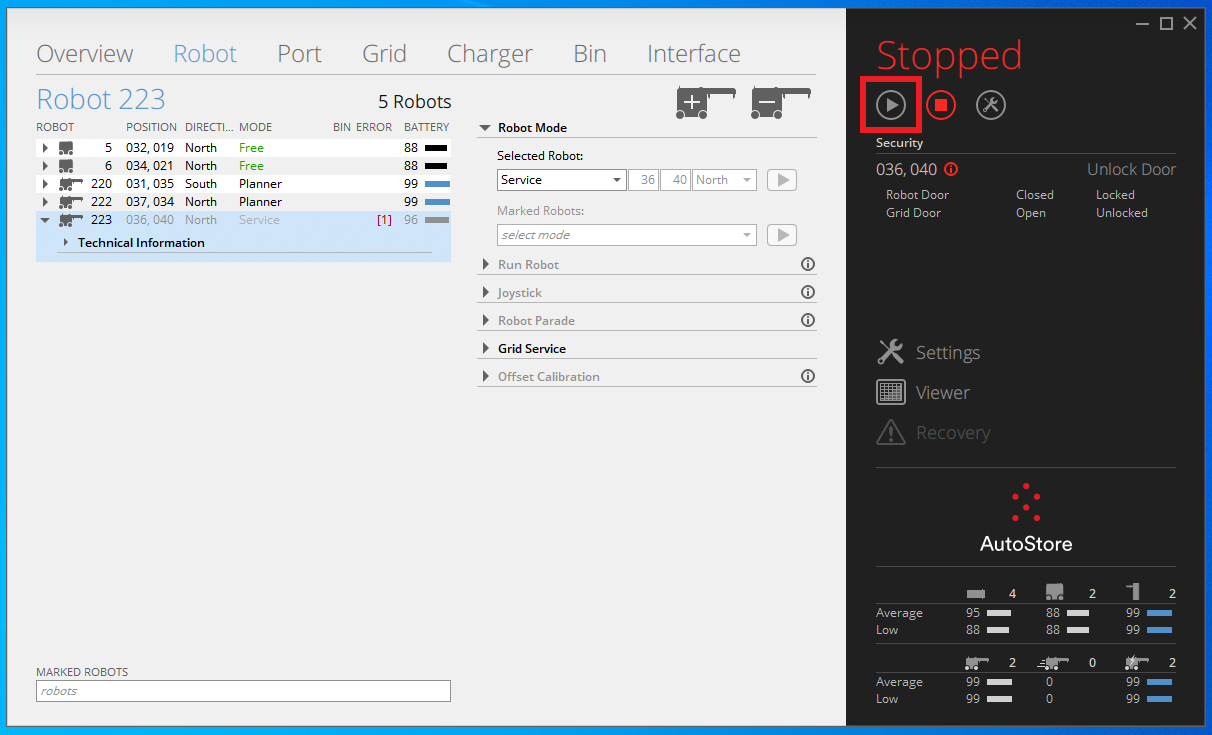Expand the Grid Service section
The width and height of the screenshot is (1212, 735).
click(531, 349)
